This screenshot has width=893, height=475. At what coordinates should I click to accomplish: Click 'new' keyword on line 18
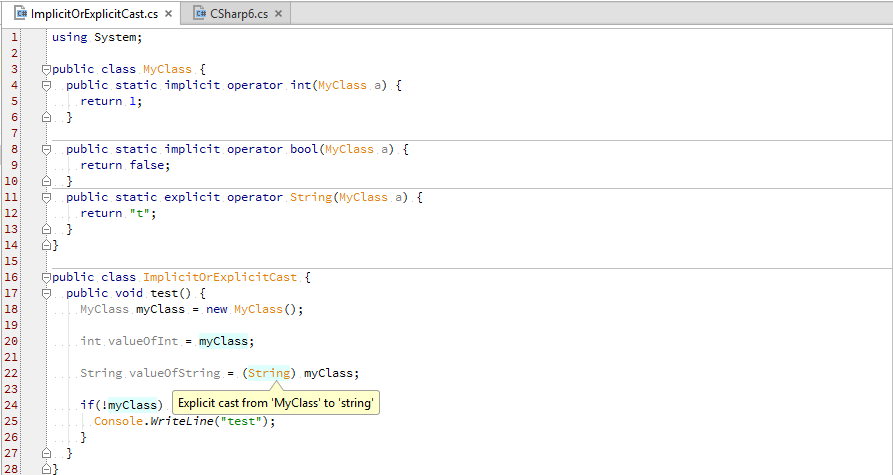click(216, 309)
